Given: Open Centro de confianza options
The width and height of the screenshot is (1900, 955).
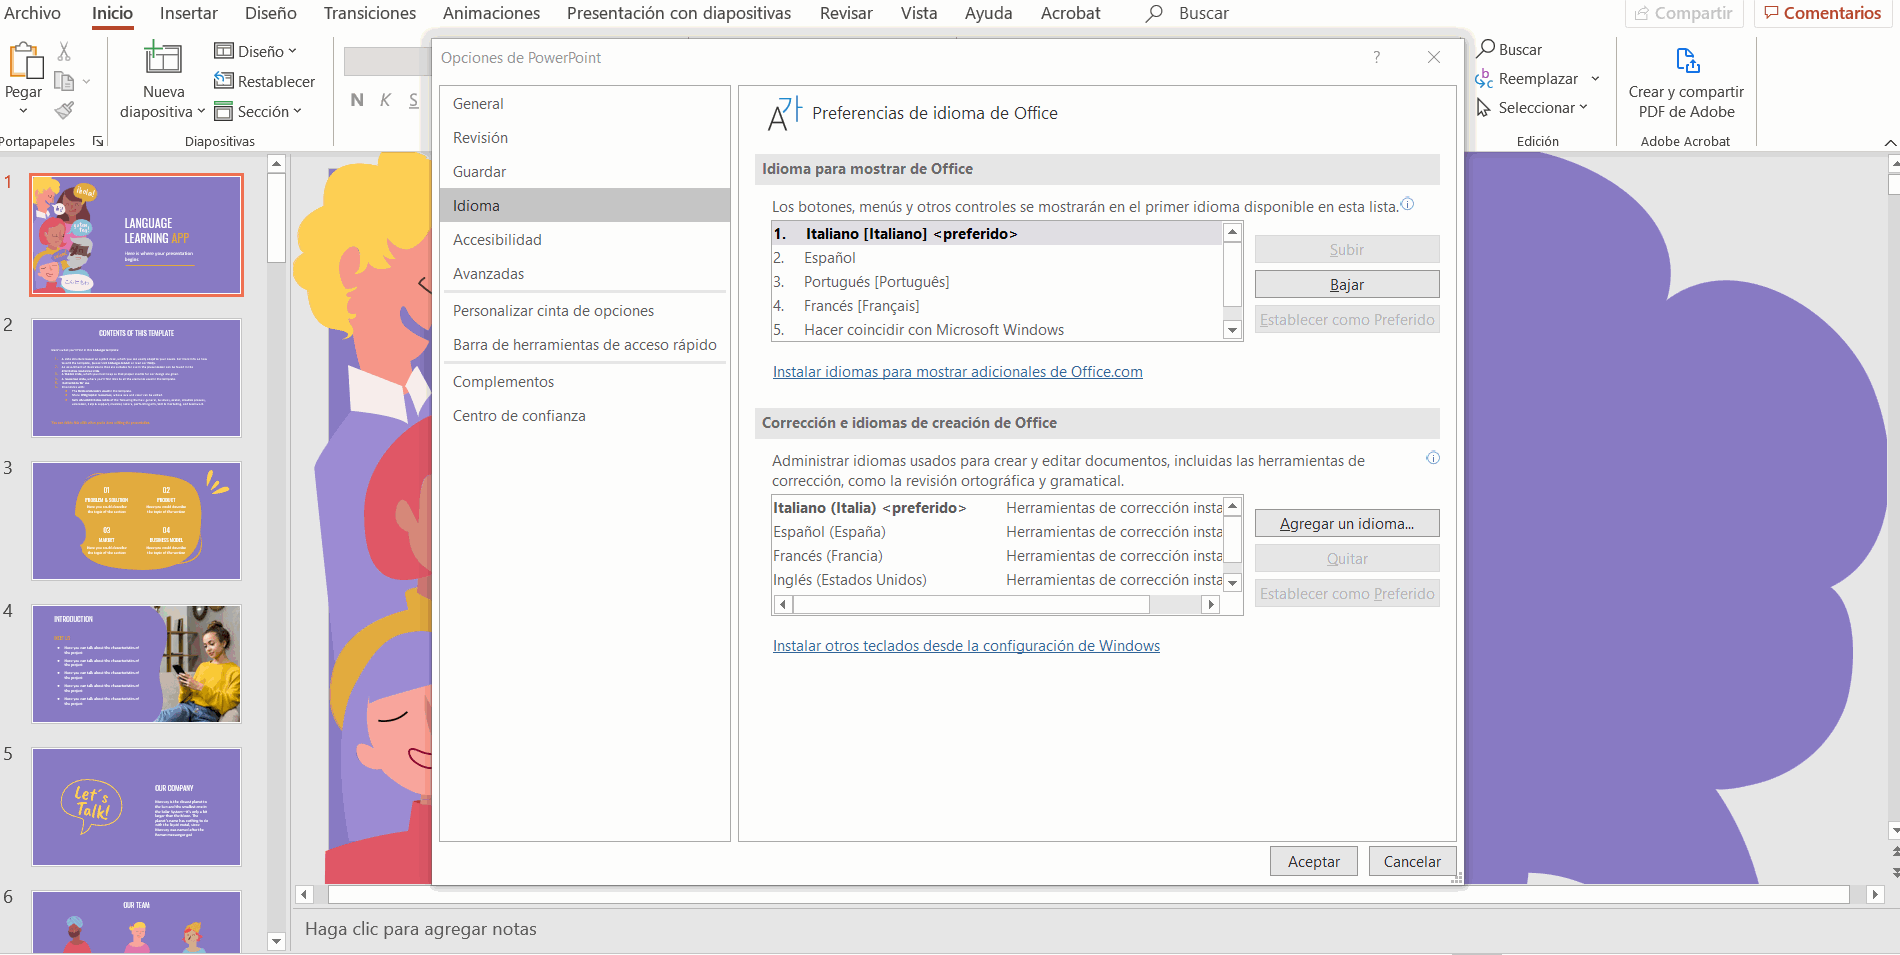Looking at the screenshot, I should coord(585,416).
